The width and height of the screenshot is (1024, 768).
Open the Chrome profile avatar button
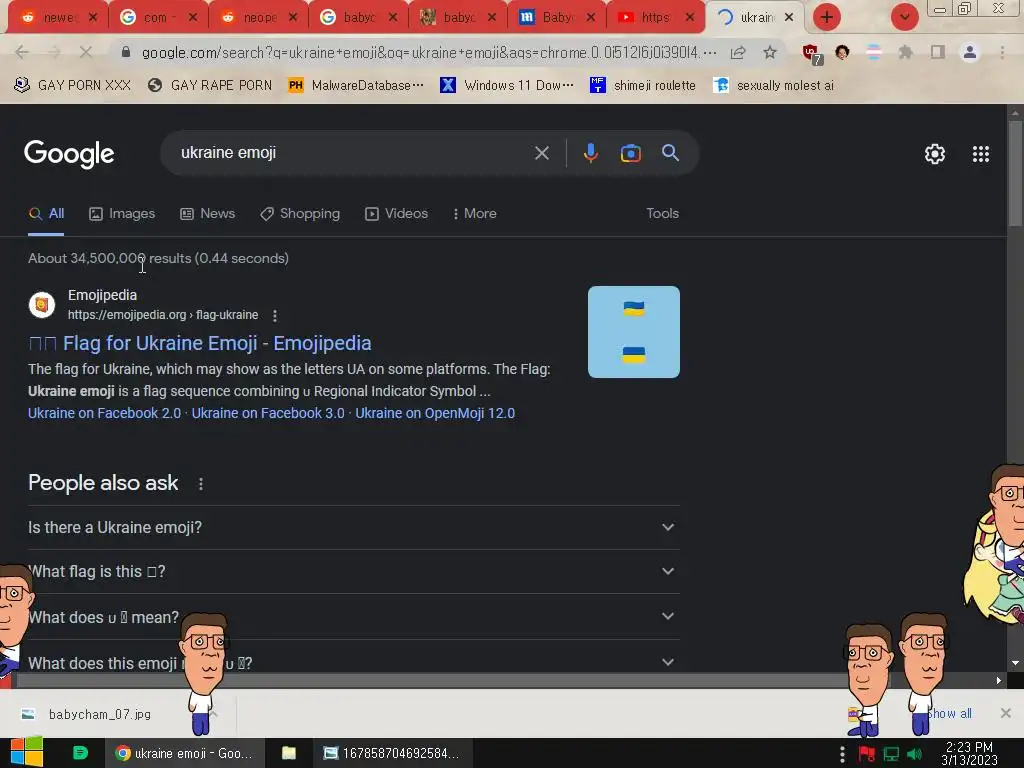pos(970,52)
